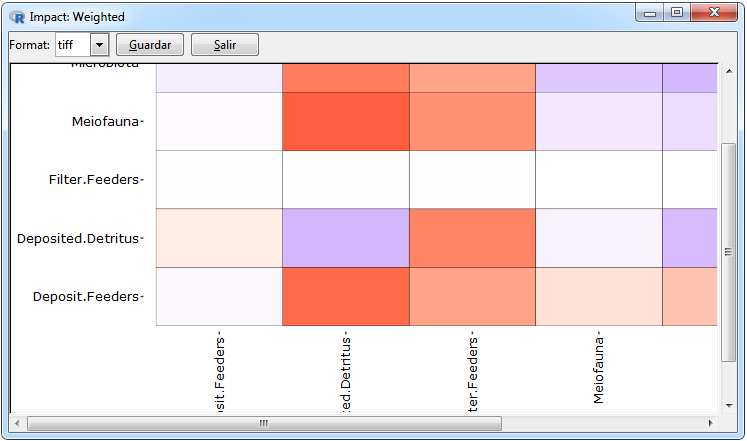Click the vertical scrollbar up arrow
This screenshot has width=747, height=441.
click(x=729, y=71)
